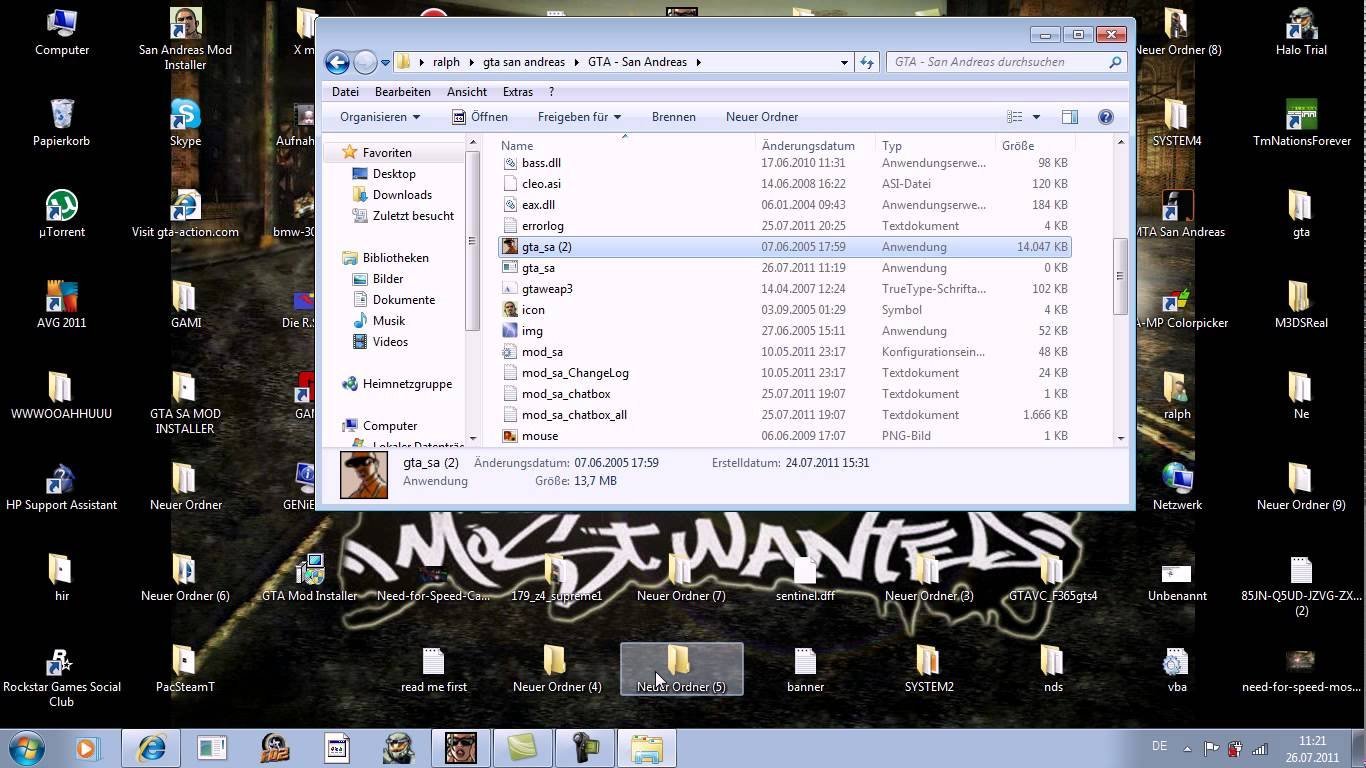Click the Neuer Ordner toolbar button

762,117
